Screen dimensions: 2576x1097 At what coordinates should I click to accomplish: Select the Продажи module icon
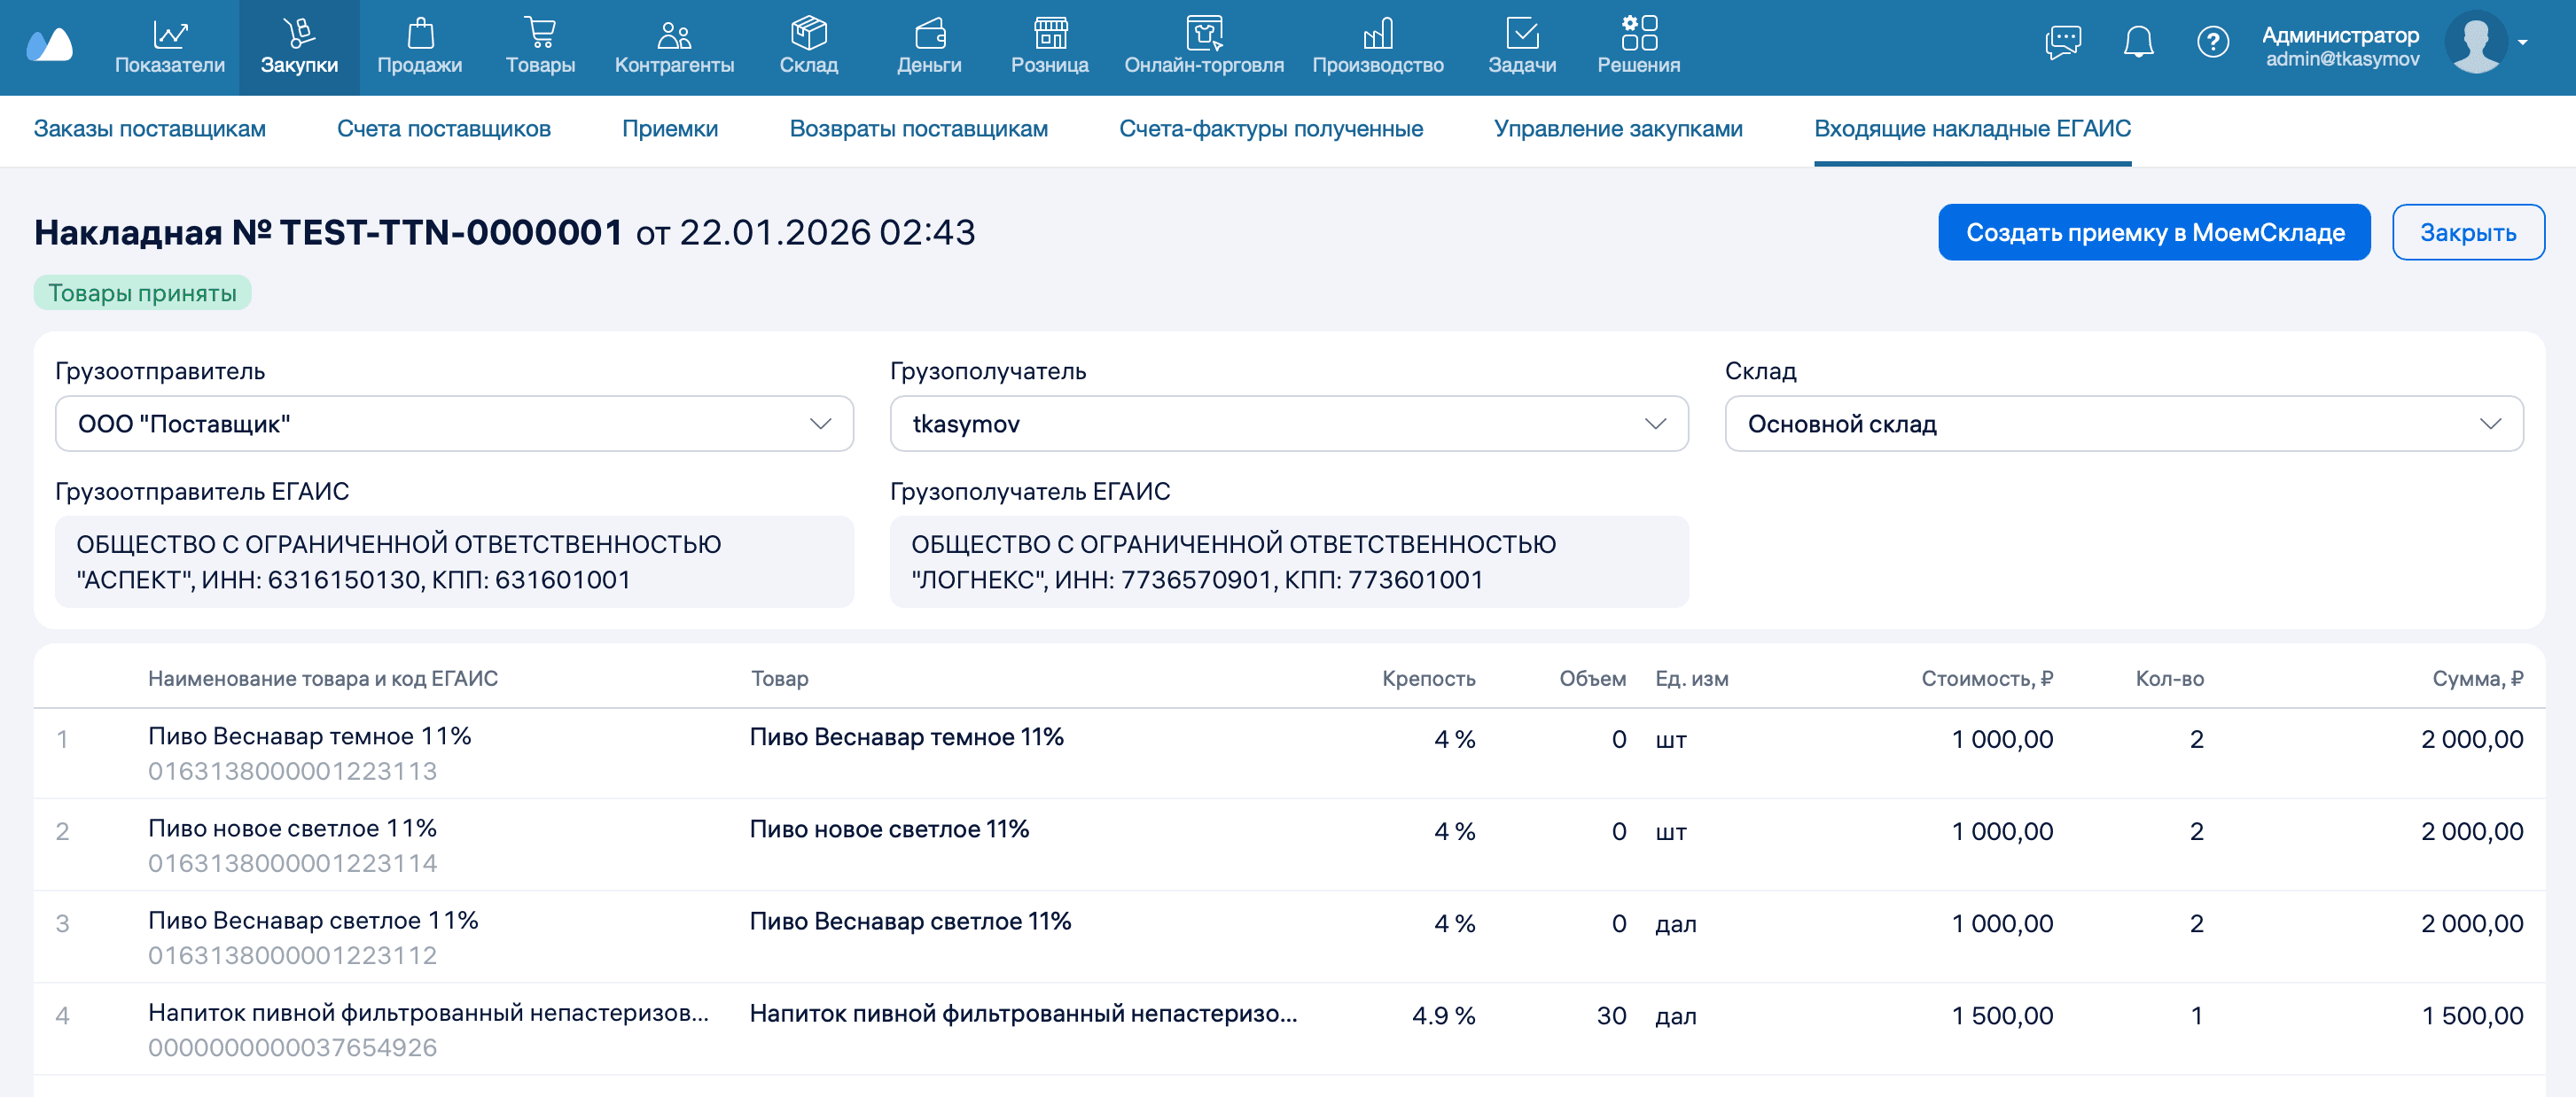pyautogui.click(x=419, y=33)
